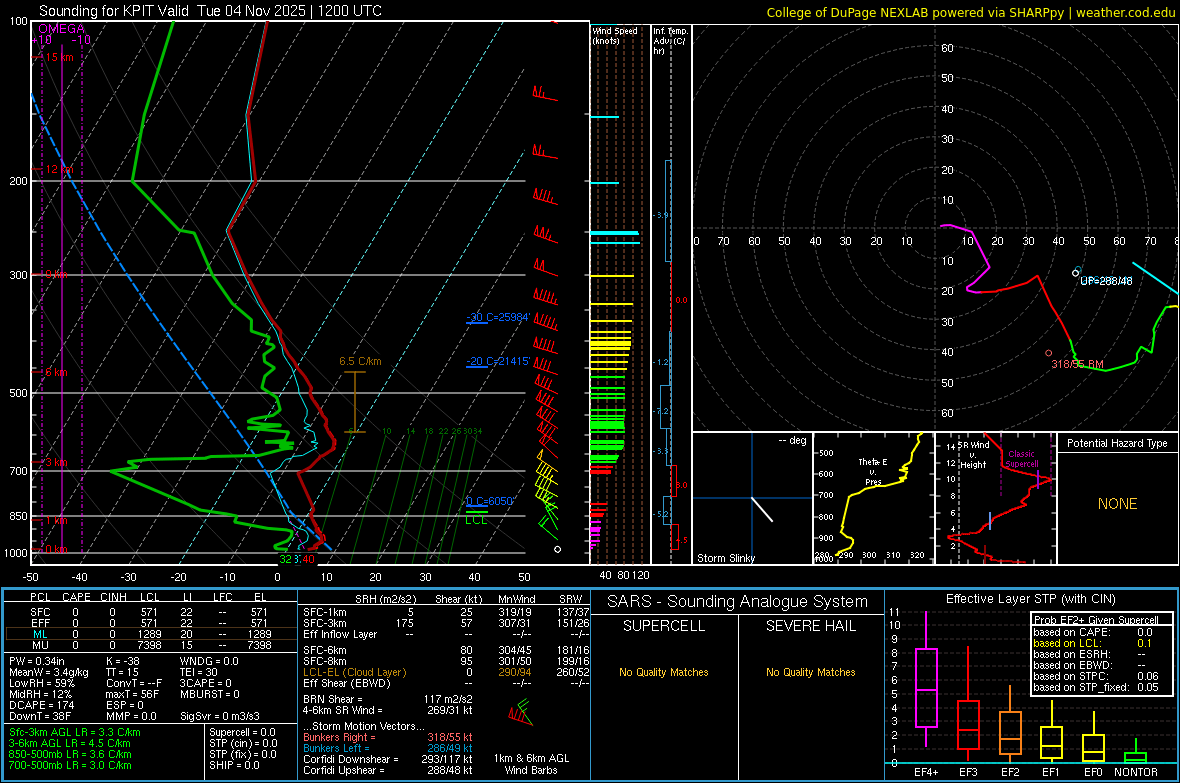Click the 700-500mb LR lapse rate line
Image resolution: width=1180 pixels, height=783 pixels.
[70, 766]
